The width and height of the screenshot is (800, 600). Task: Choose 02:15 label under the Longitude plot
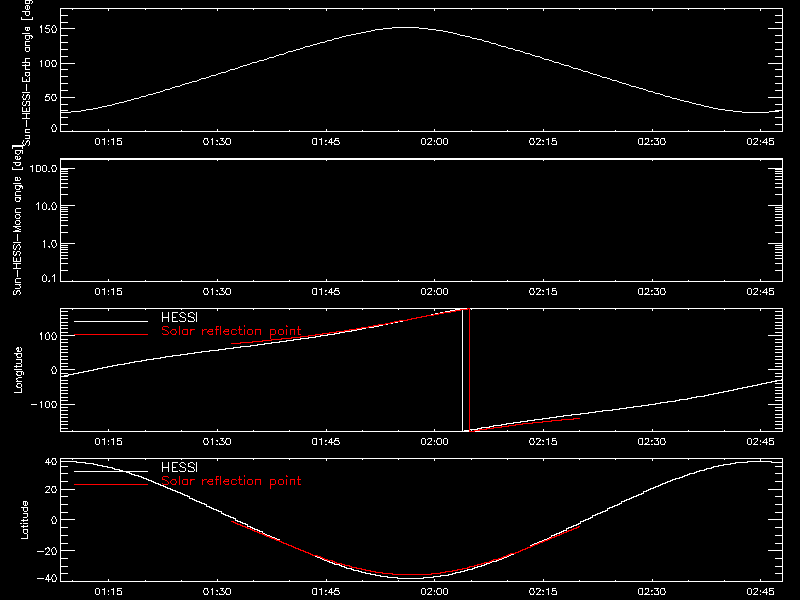coord(543,442)
